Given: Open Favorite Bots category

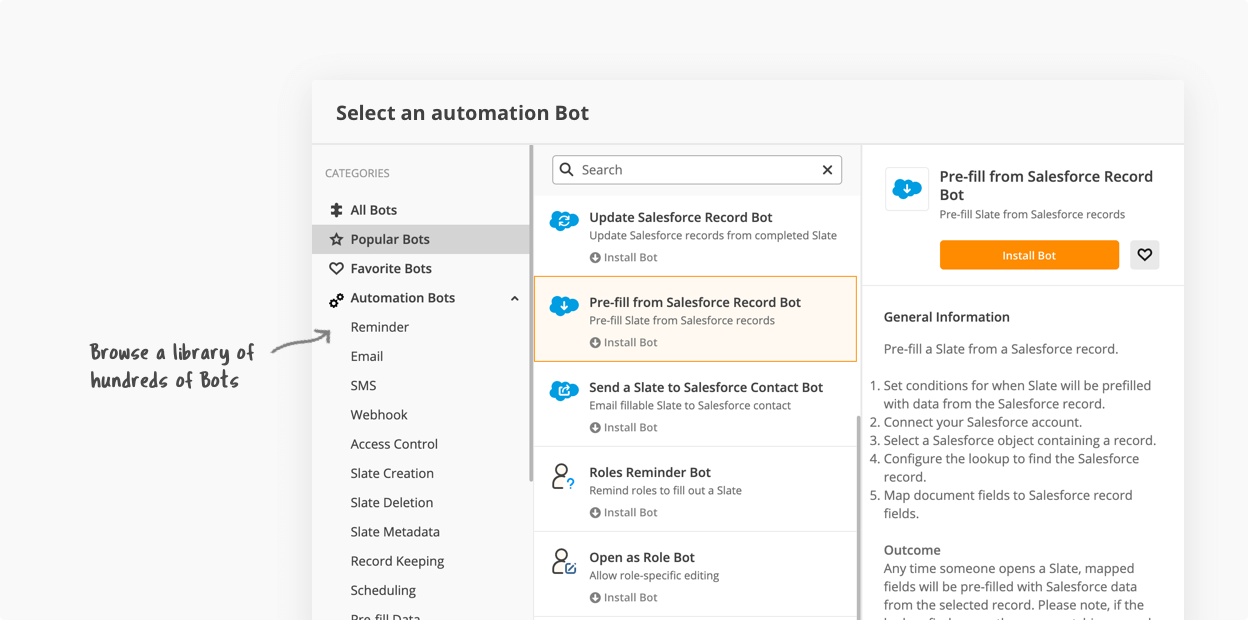Looking at the screenshot, I should click(421, 268).
